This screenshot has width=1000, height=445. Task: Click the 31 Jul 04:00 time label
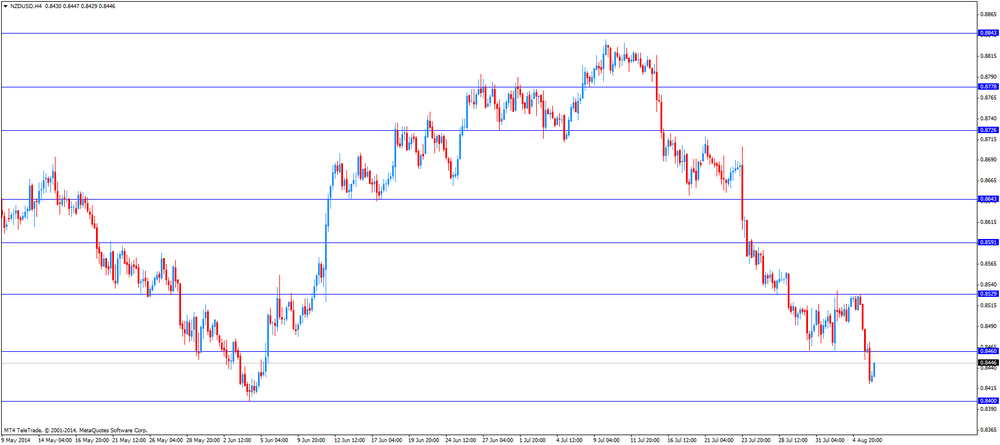pos(830,441)
